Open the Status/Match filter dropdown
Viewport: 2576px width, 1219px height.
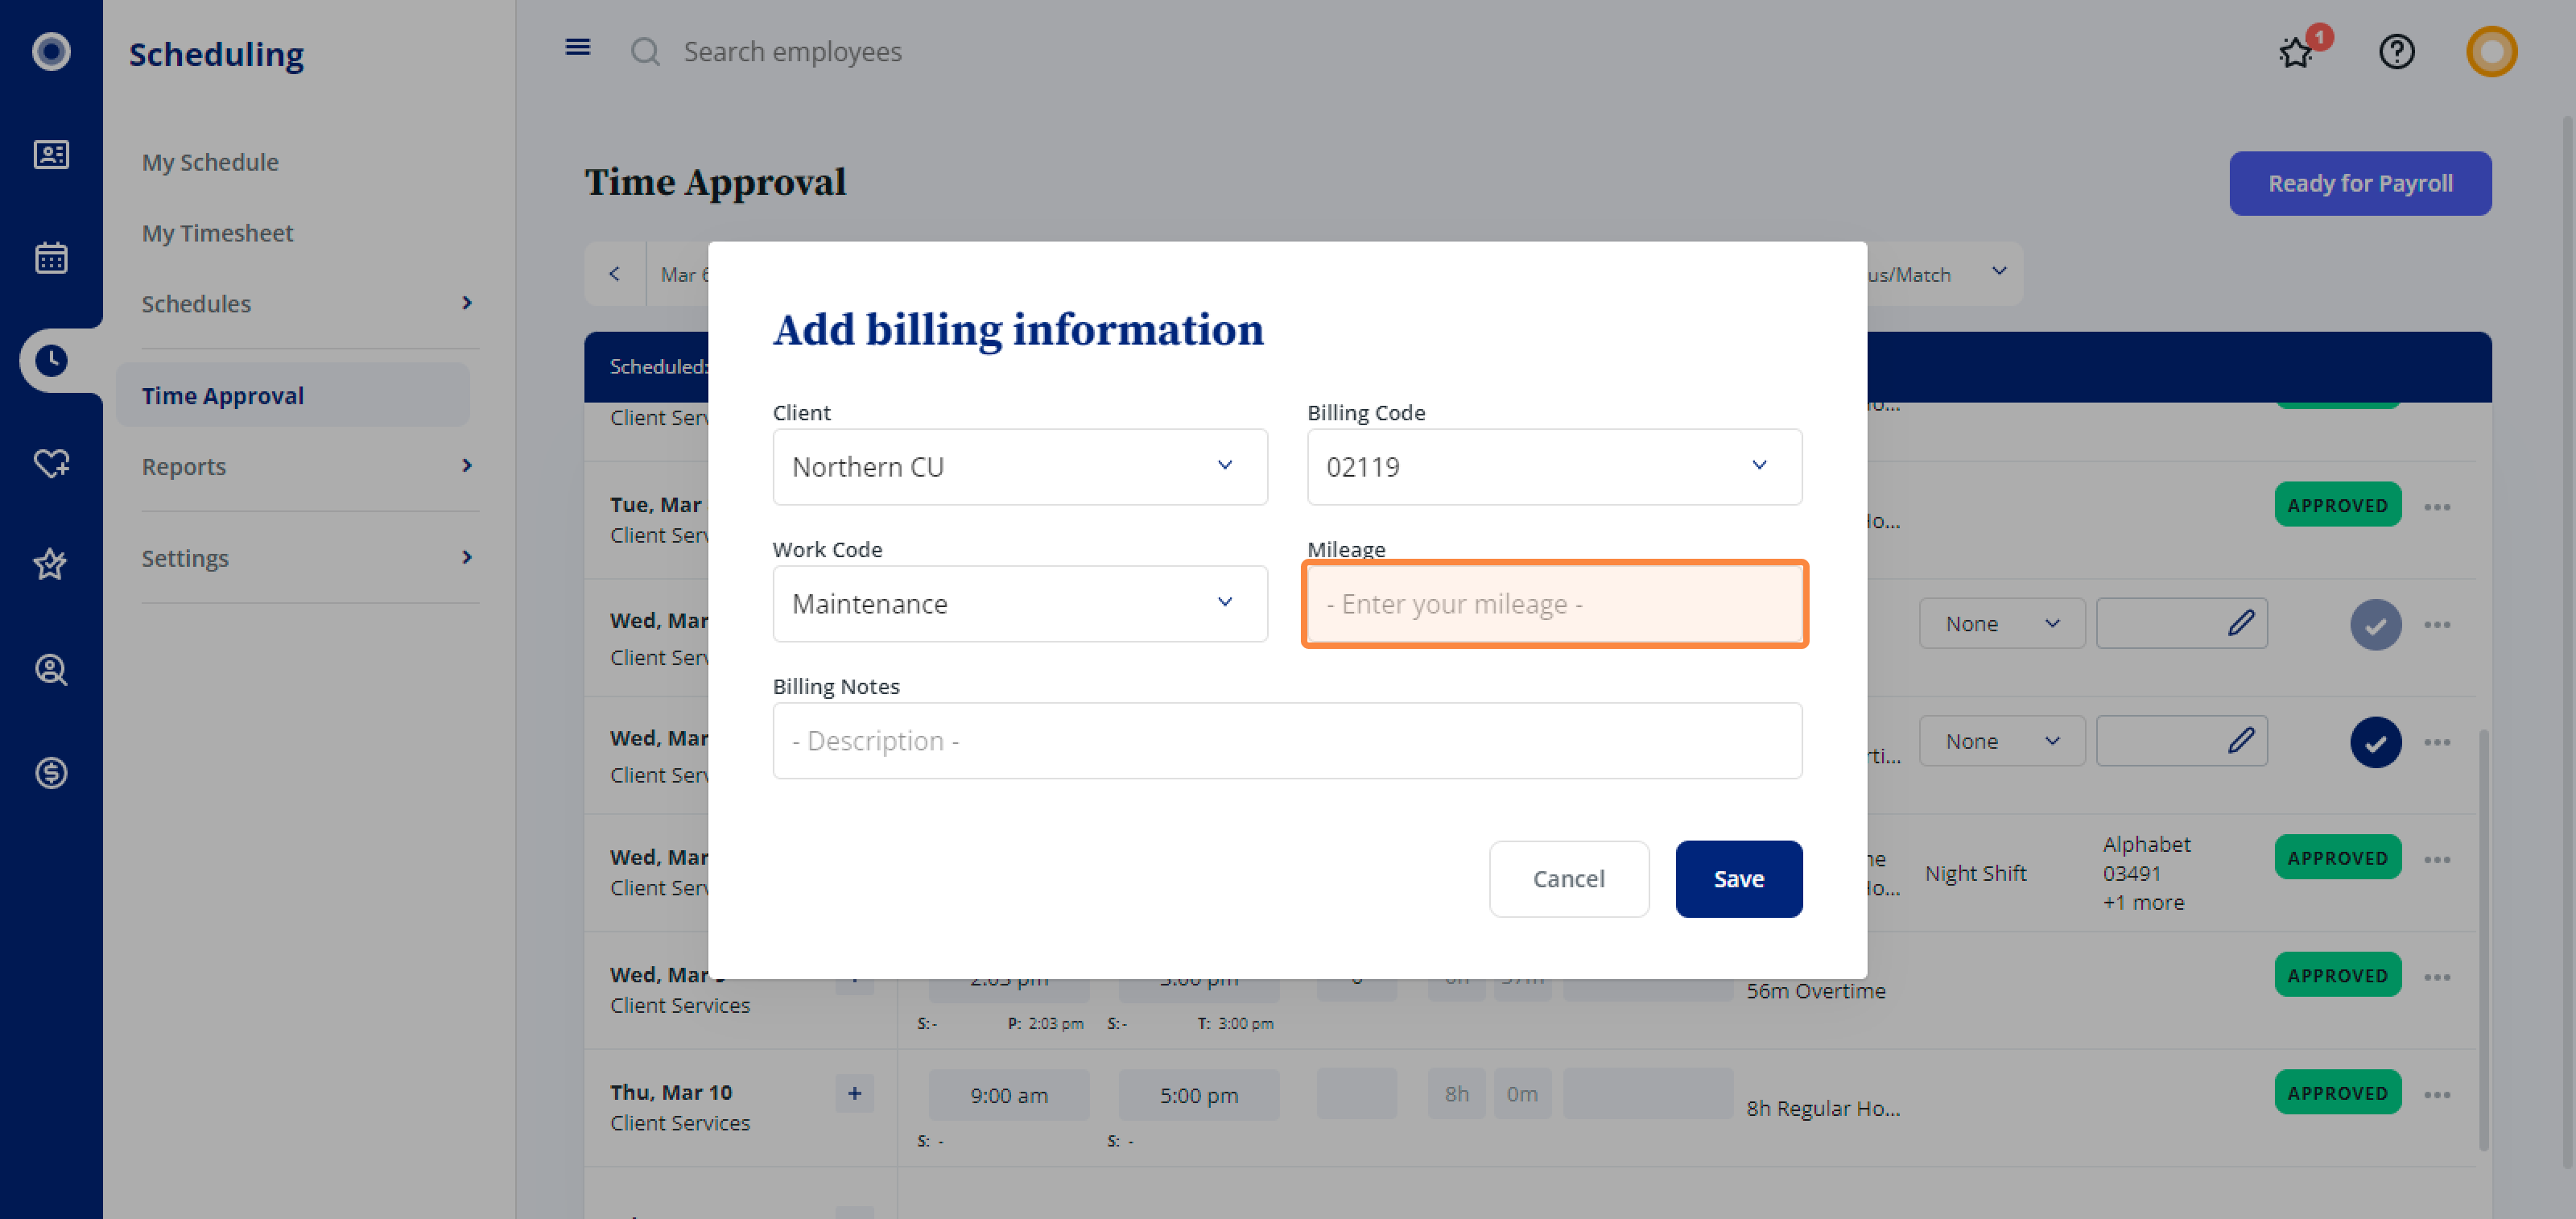coord(1945,273)
